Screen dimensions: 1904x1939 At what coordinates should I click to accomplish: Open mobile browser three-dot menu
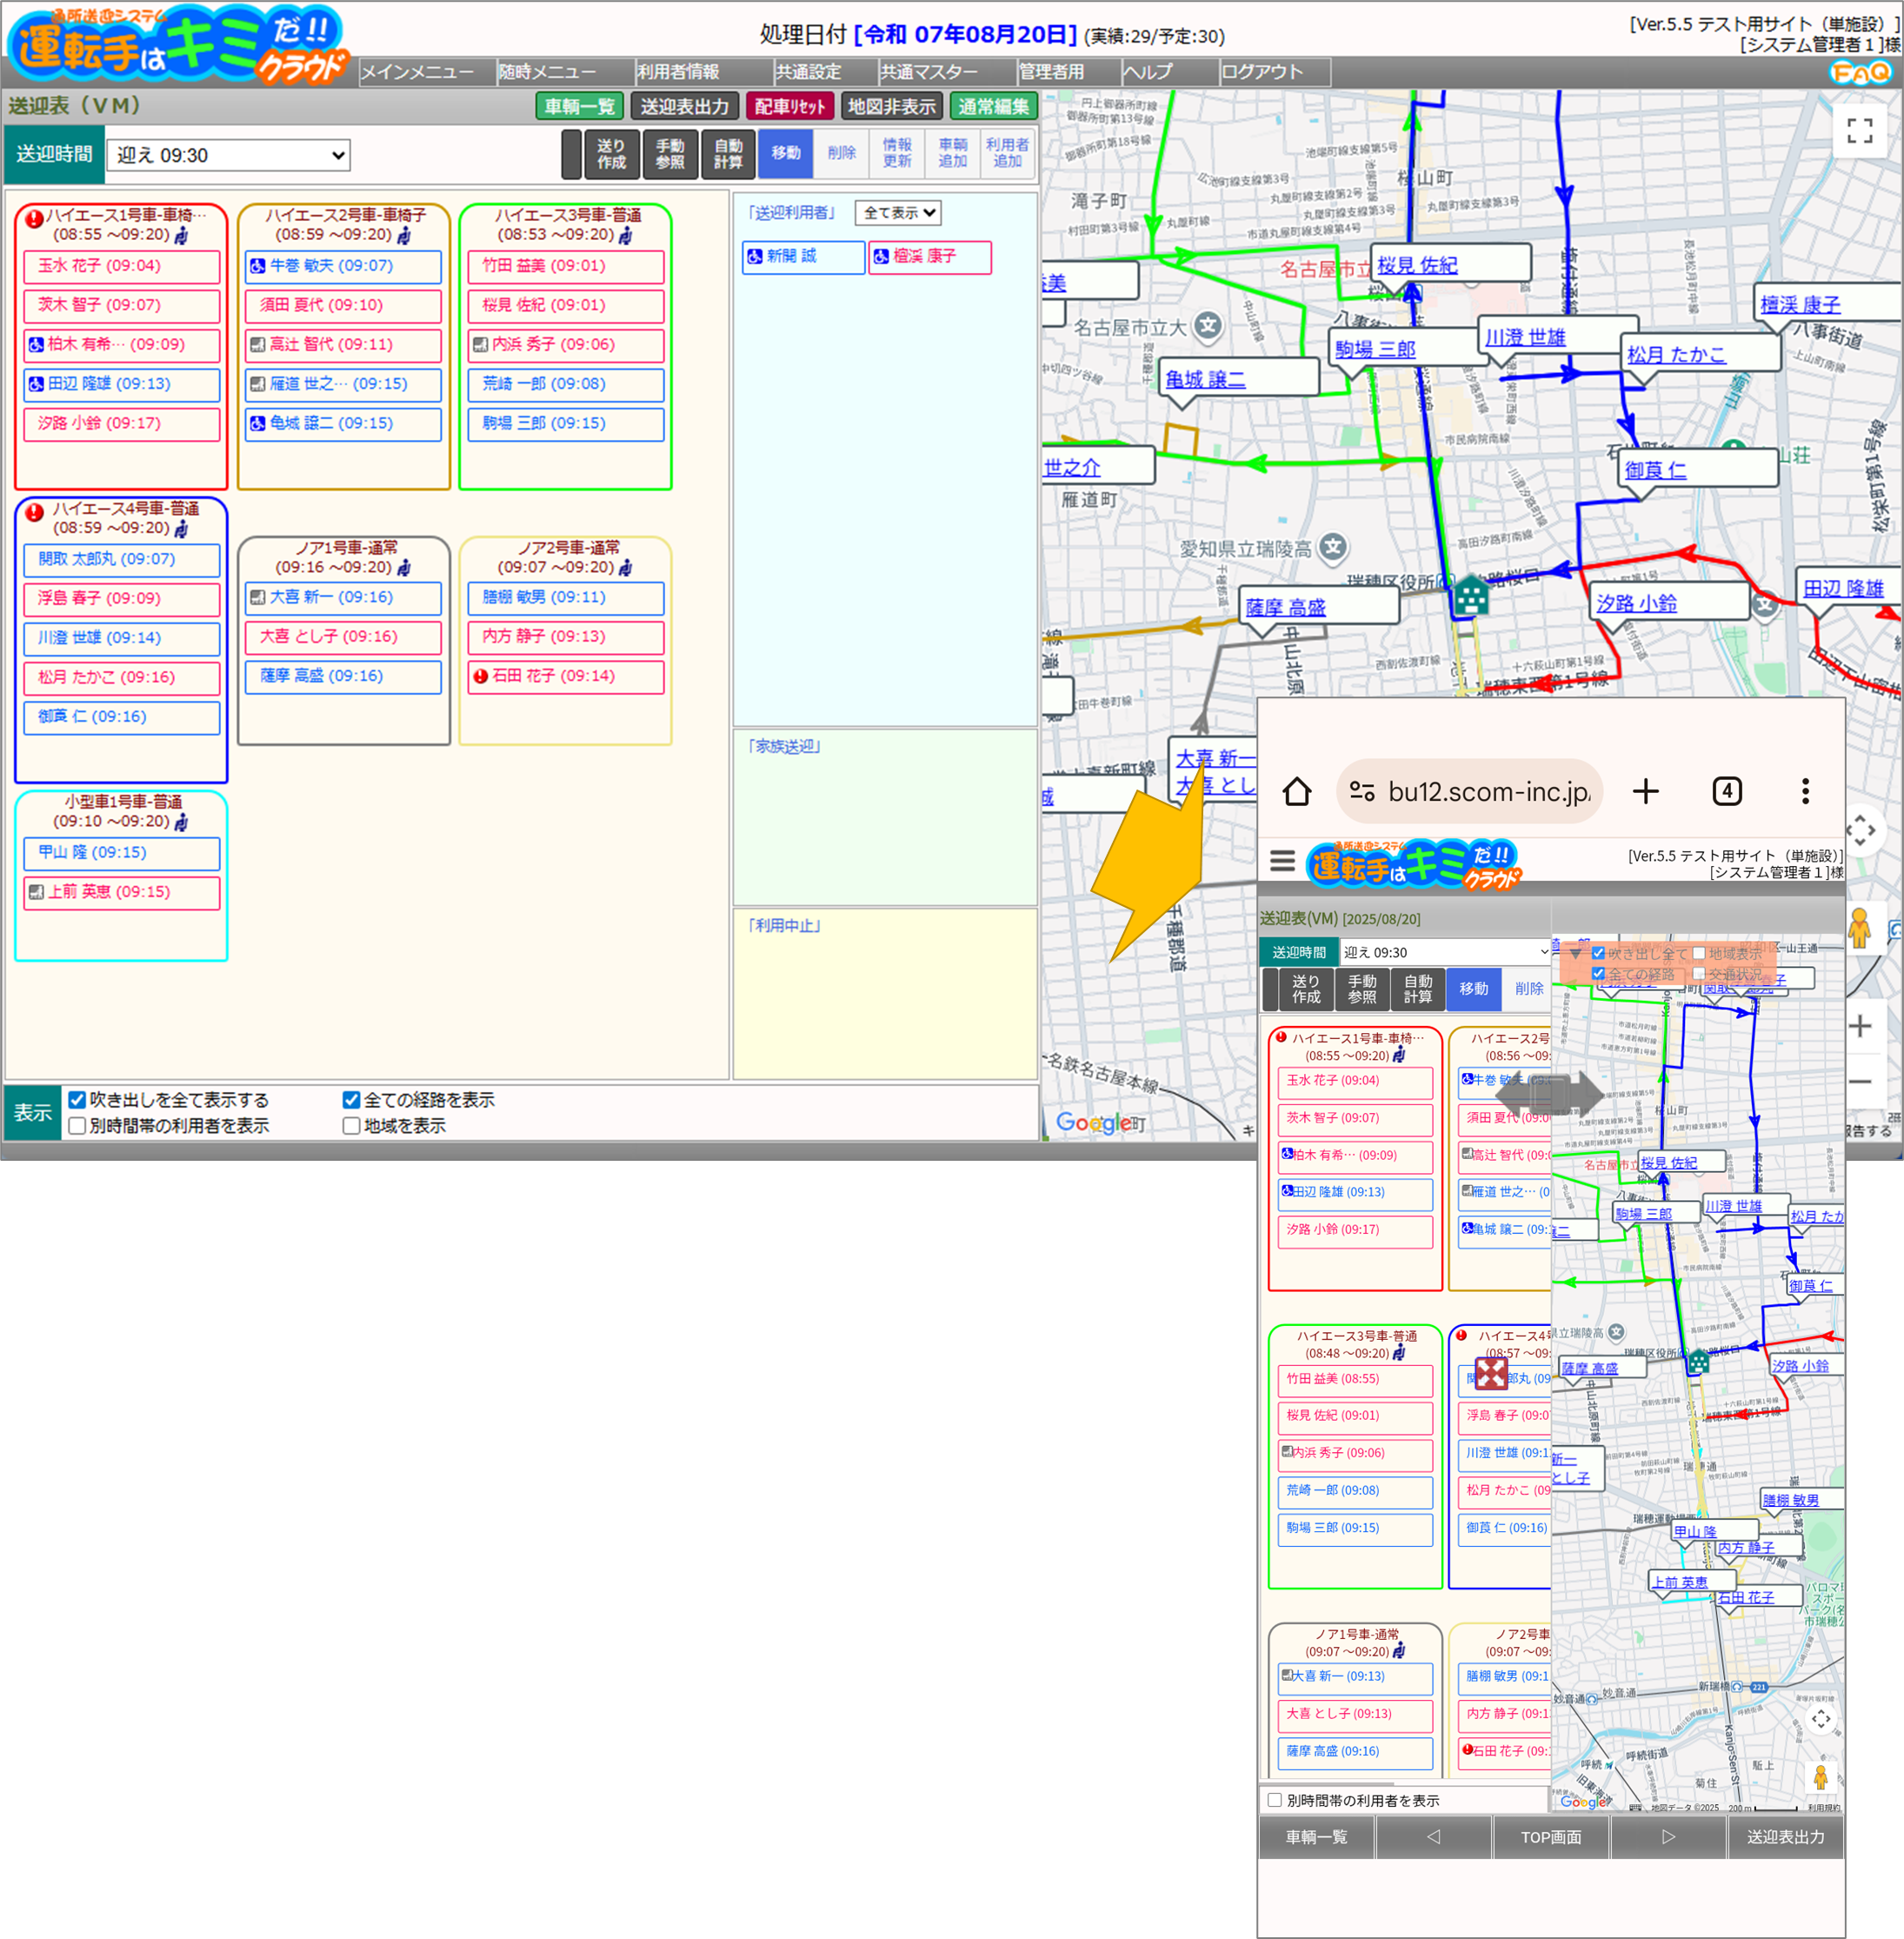coord(1804,791)
